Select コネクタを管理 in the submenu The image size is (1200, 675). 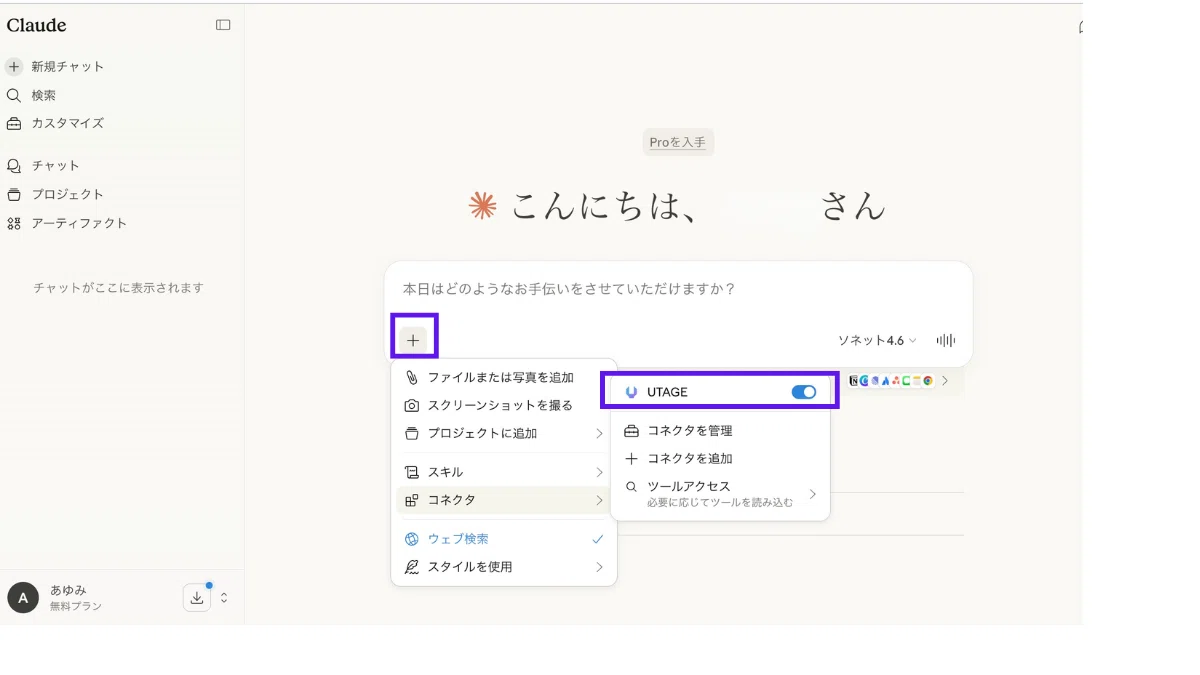(690, 431)
